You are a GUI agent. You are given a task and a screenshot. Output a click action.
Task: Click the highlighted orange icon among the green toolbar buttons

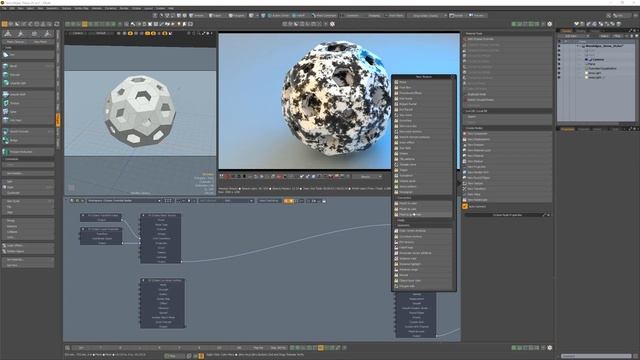tap(84, 24)
